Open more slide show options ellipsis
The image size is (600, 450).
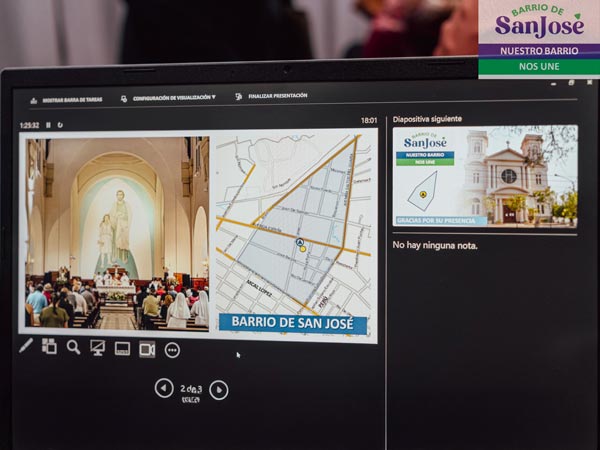(172, 350)
